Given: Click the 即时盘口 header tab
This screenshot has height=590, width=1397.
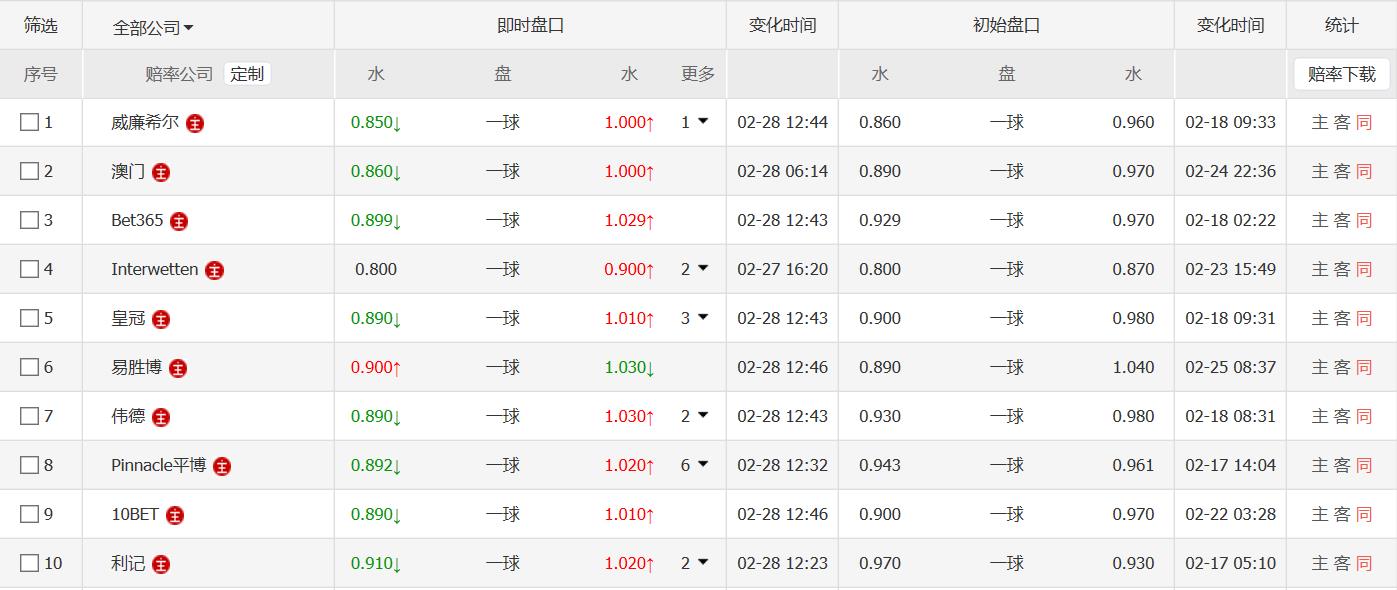Looking at the screenshot, I should [530, 26].
